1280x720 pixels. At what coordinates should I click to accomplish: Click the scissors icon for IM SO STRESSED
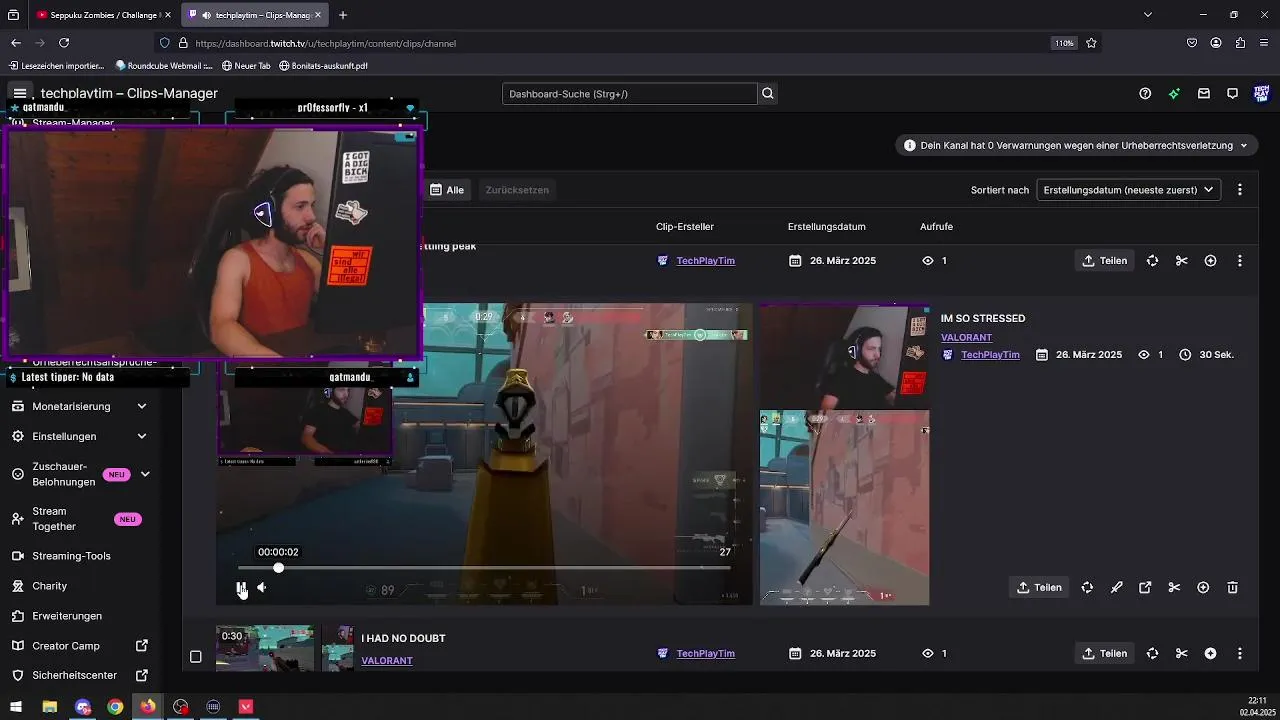click(x=1174, y=588)
